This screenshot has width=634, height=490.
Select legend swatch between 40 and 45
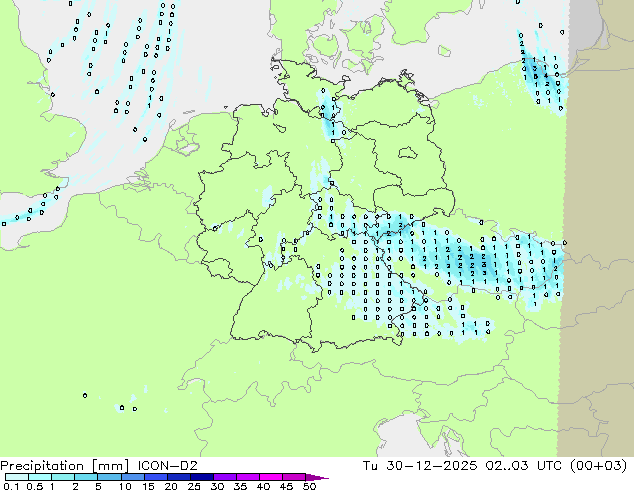[271, 477]
